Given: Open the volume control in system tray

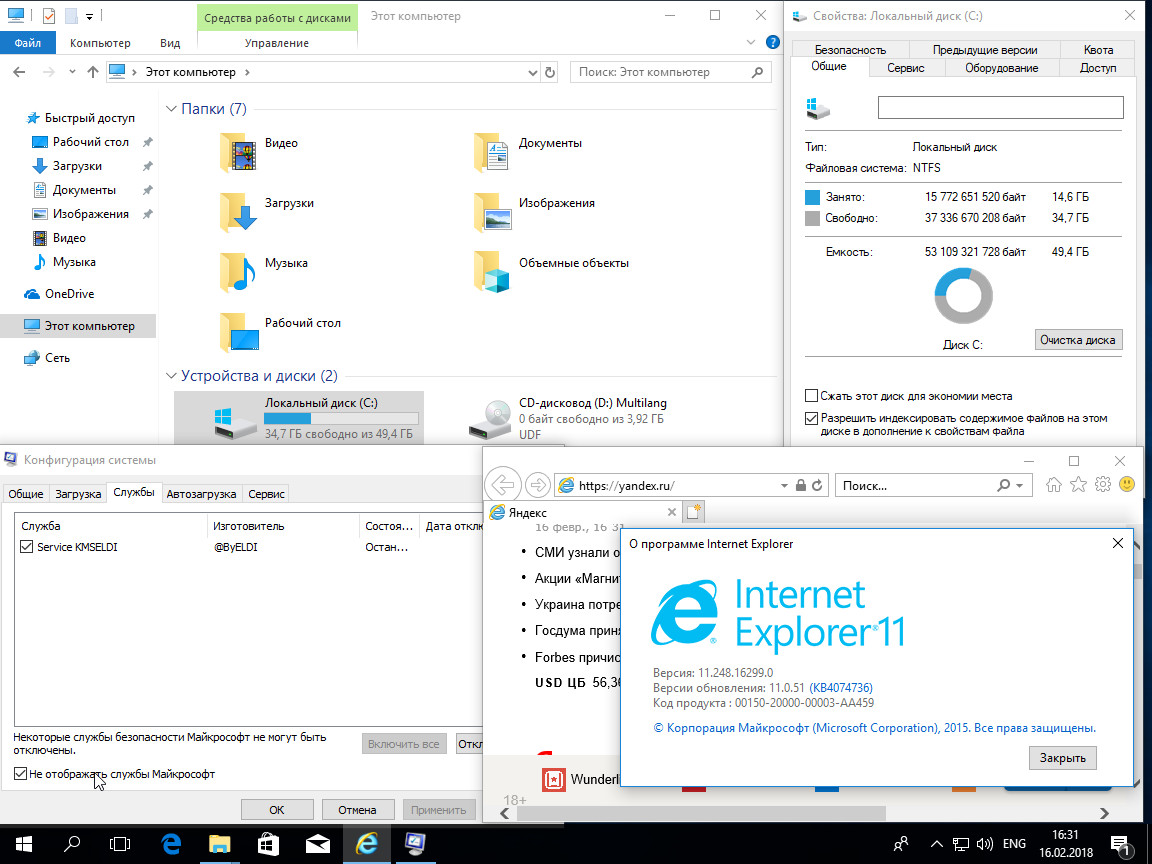Looking at the screenshot, I should pyautogui.click(x=985, y=844).
